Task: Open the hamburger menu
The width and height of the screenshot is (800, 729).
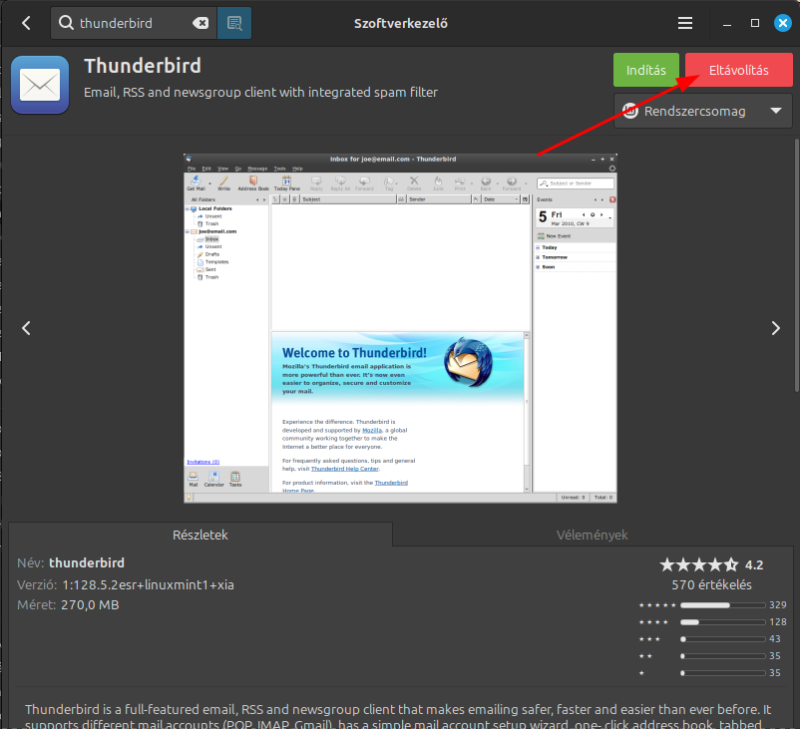Action: pyautogui.click(x=685, y=23)
